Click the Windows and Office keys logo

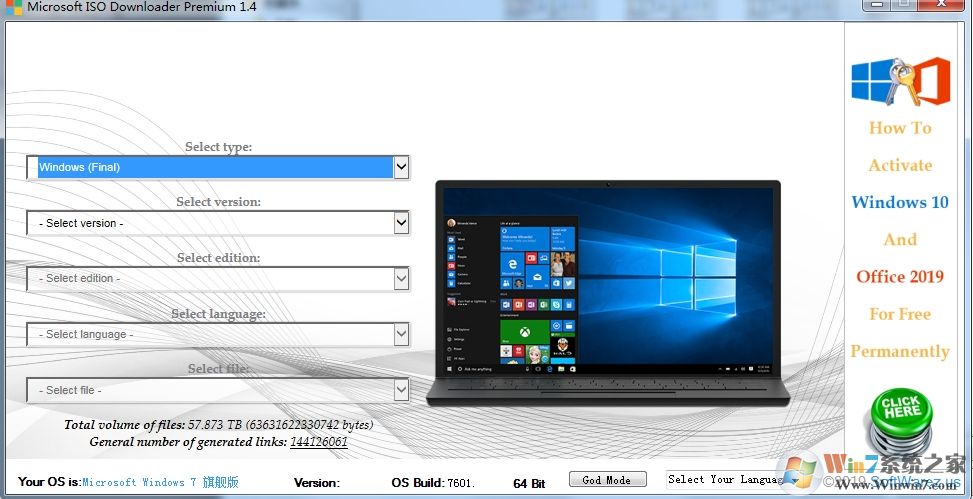pyautogui.click(x=900, y=81)
